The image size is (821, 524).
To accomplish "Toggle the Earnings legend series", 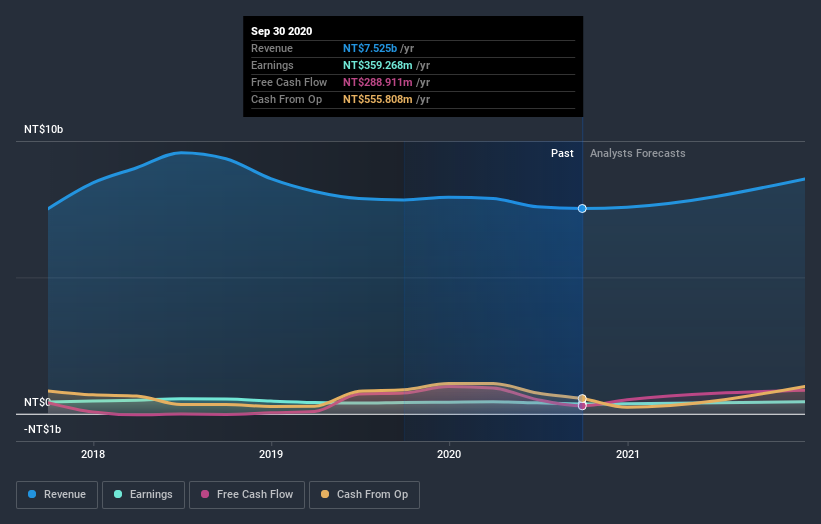I will [143, 495].
